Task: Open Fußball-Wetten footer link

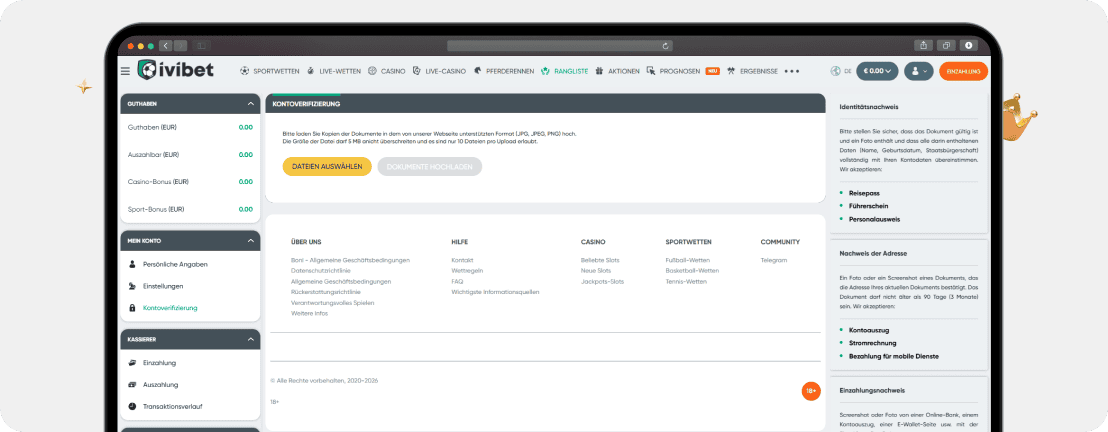Action: point(688,260)
